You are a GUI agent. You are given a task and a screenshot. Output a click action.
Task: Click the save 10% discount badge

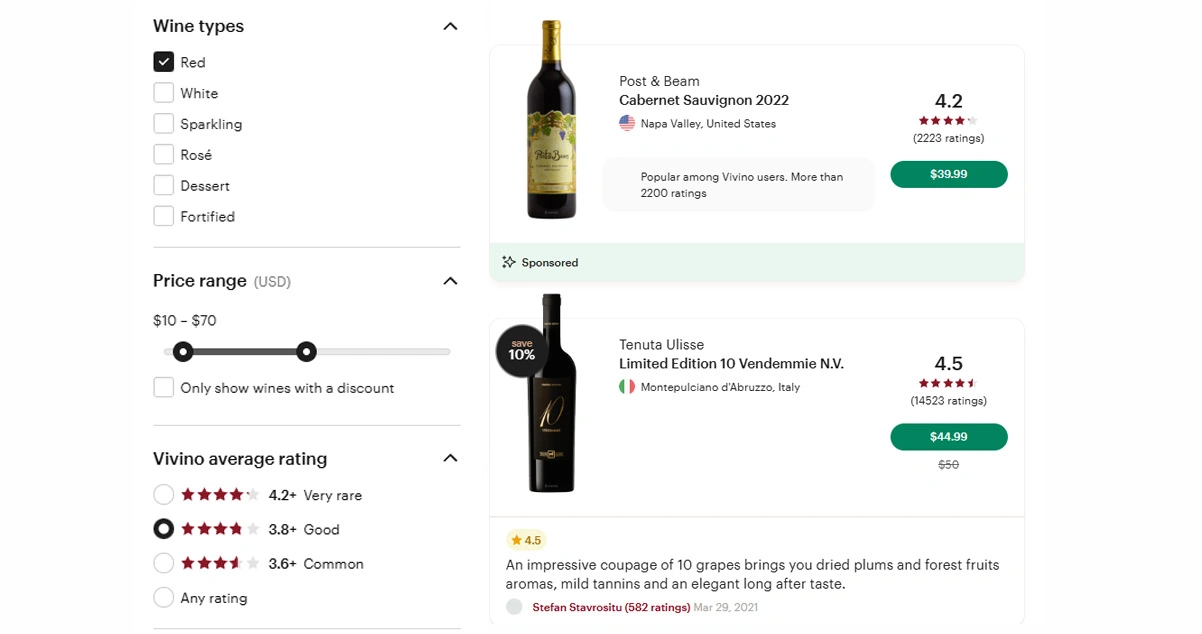521,350
